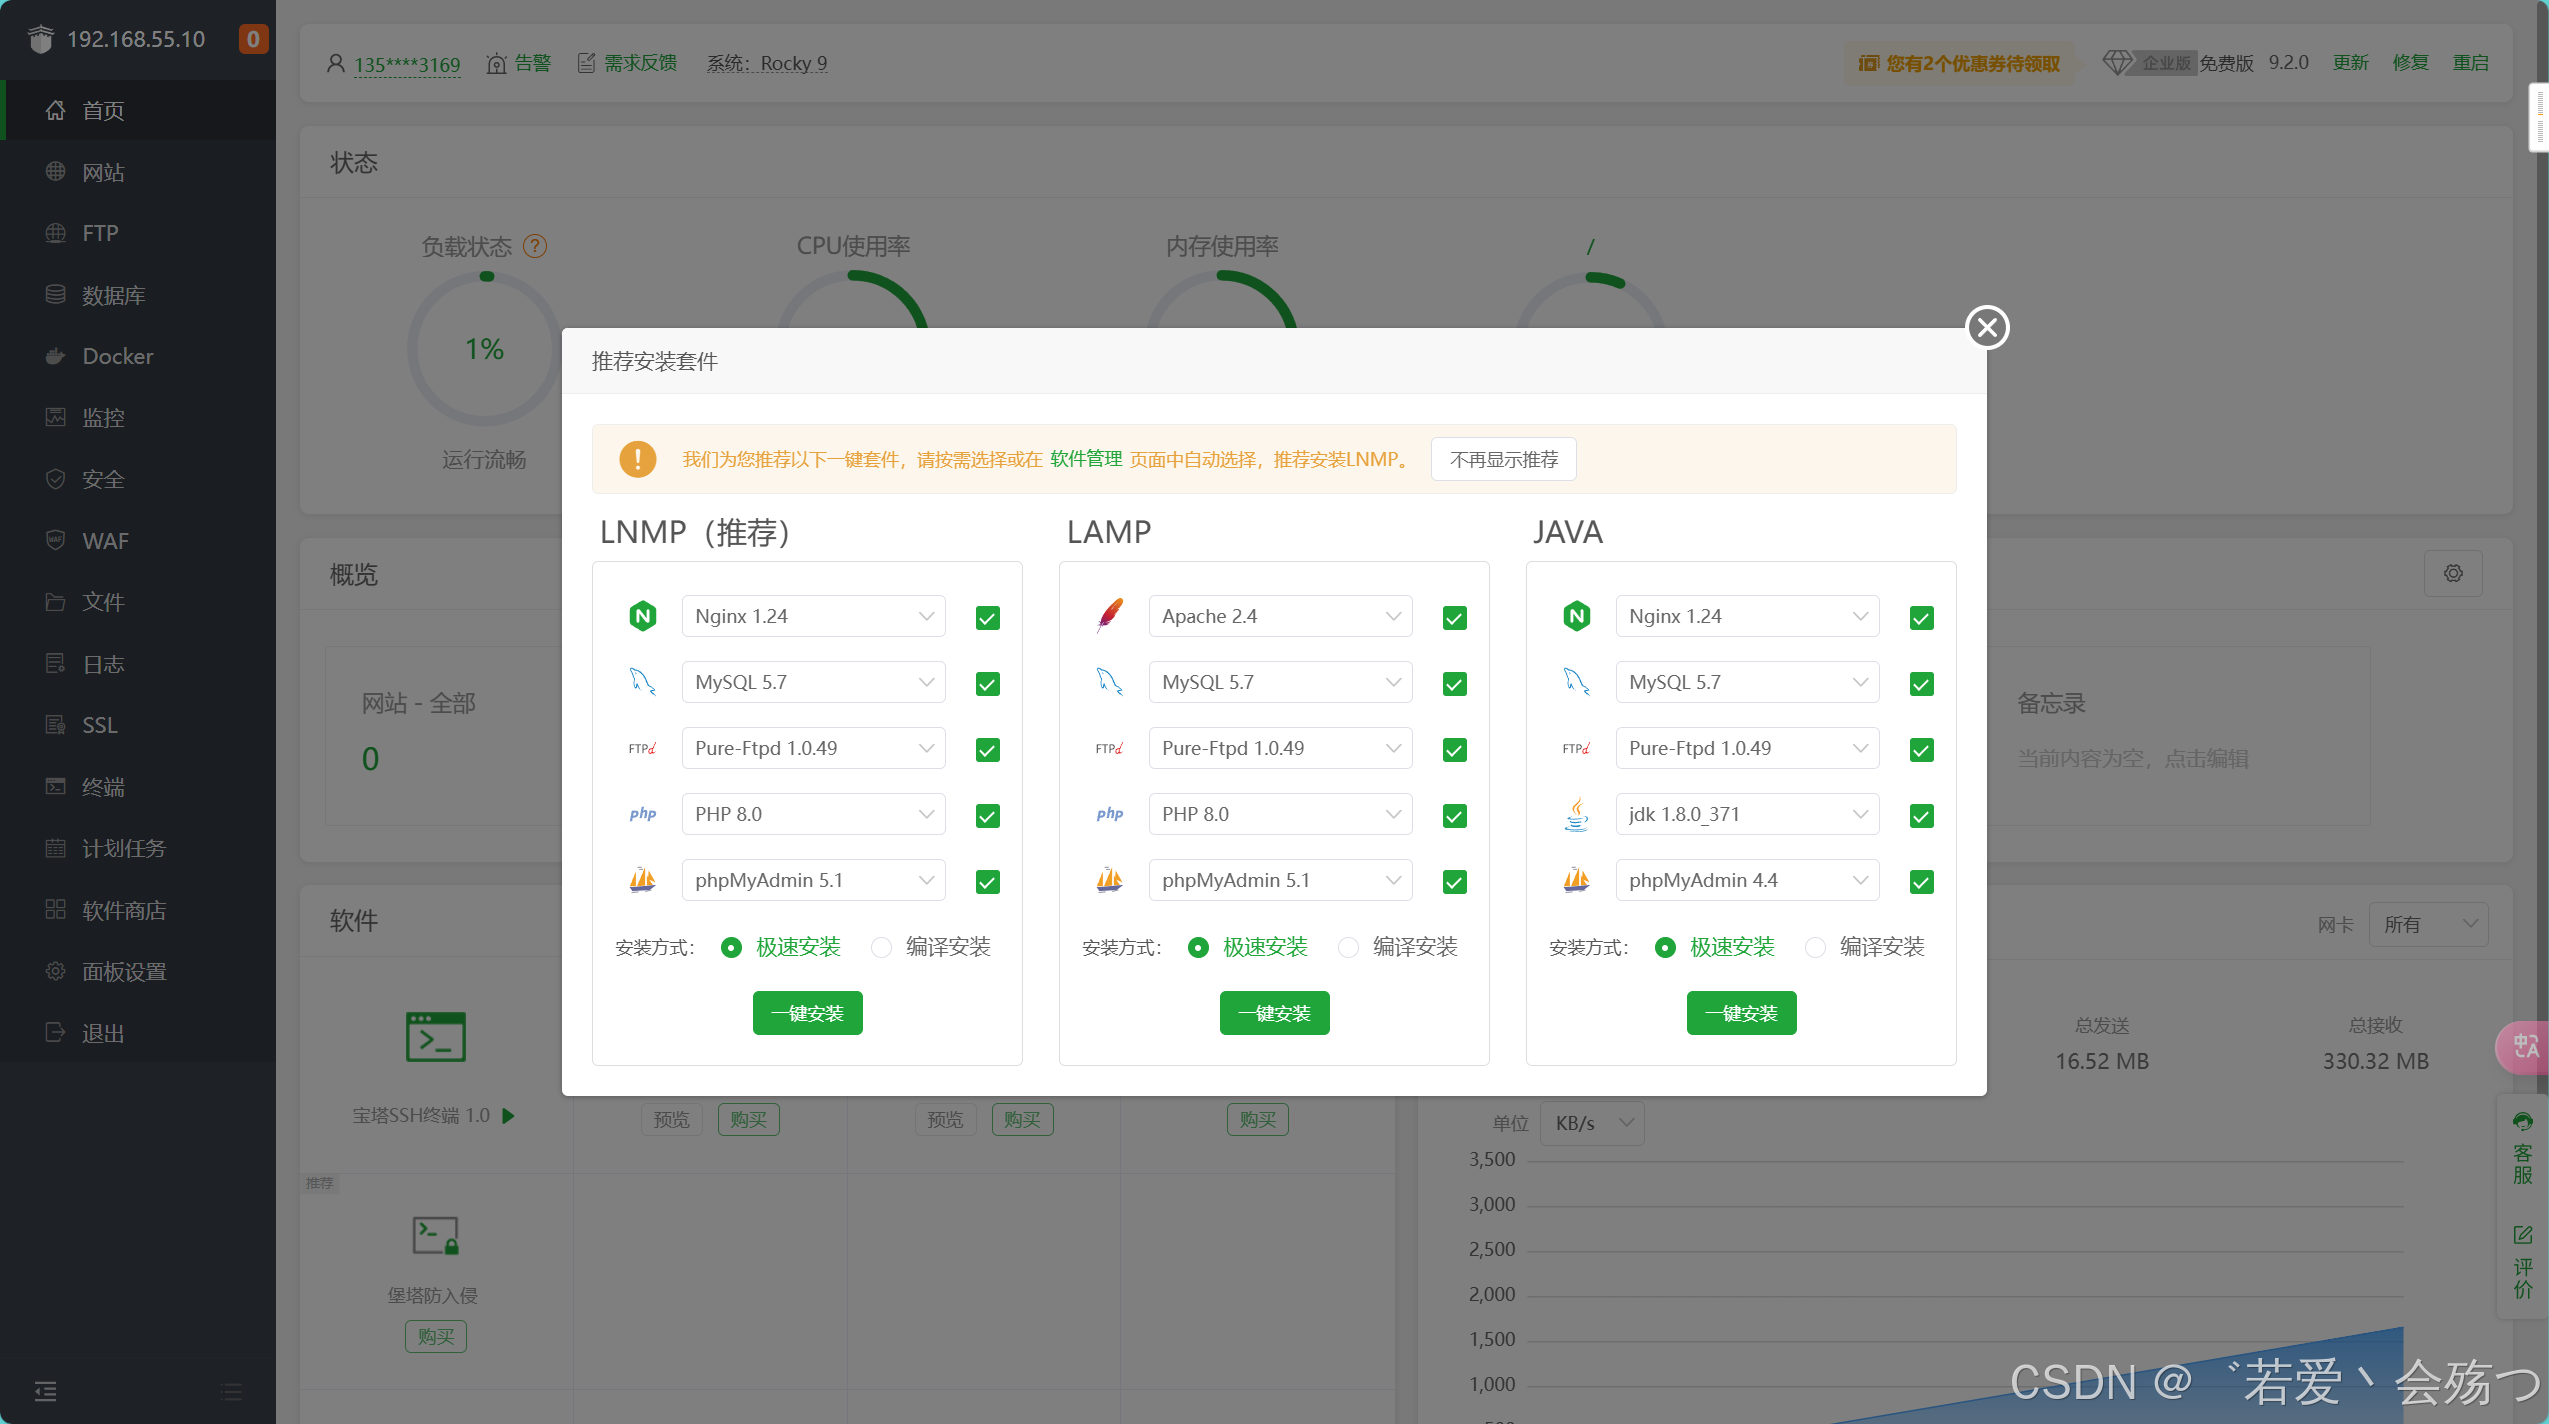
Task: Close the 推荐安装套件 dialog
Action: click(x=1986, y=328)
